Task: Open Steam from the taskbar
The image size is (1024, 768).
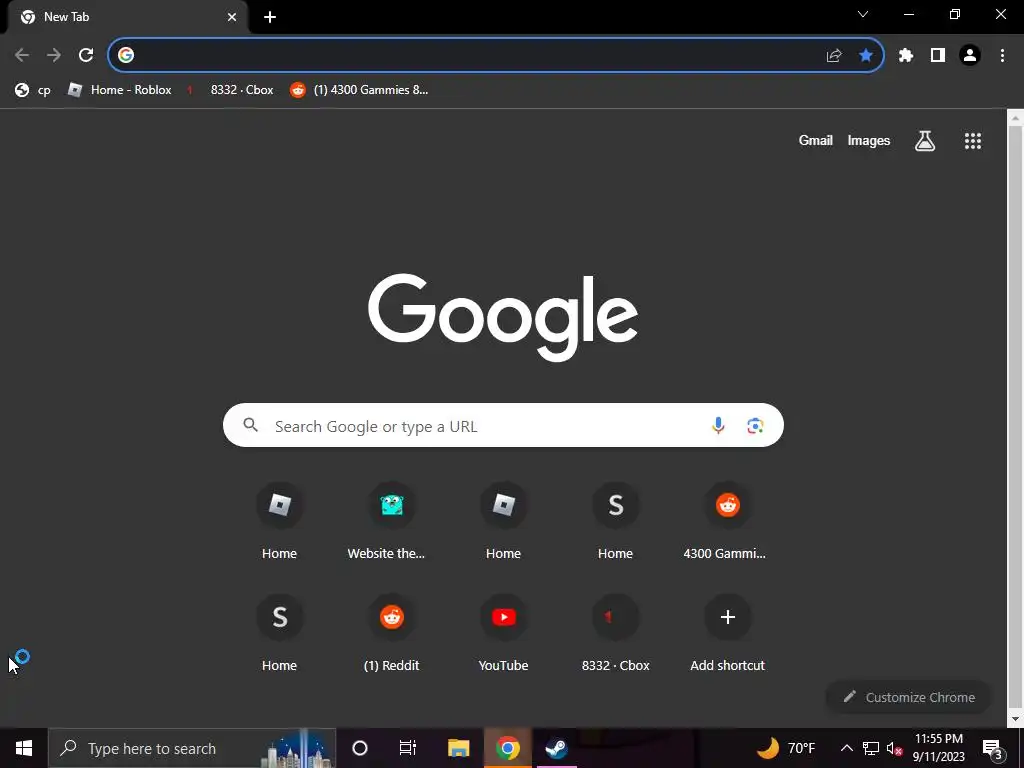Action: (556, 748)
